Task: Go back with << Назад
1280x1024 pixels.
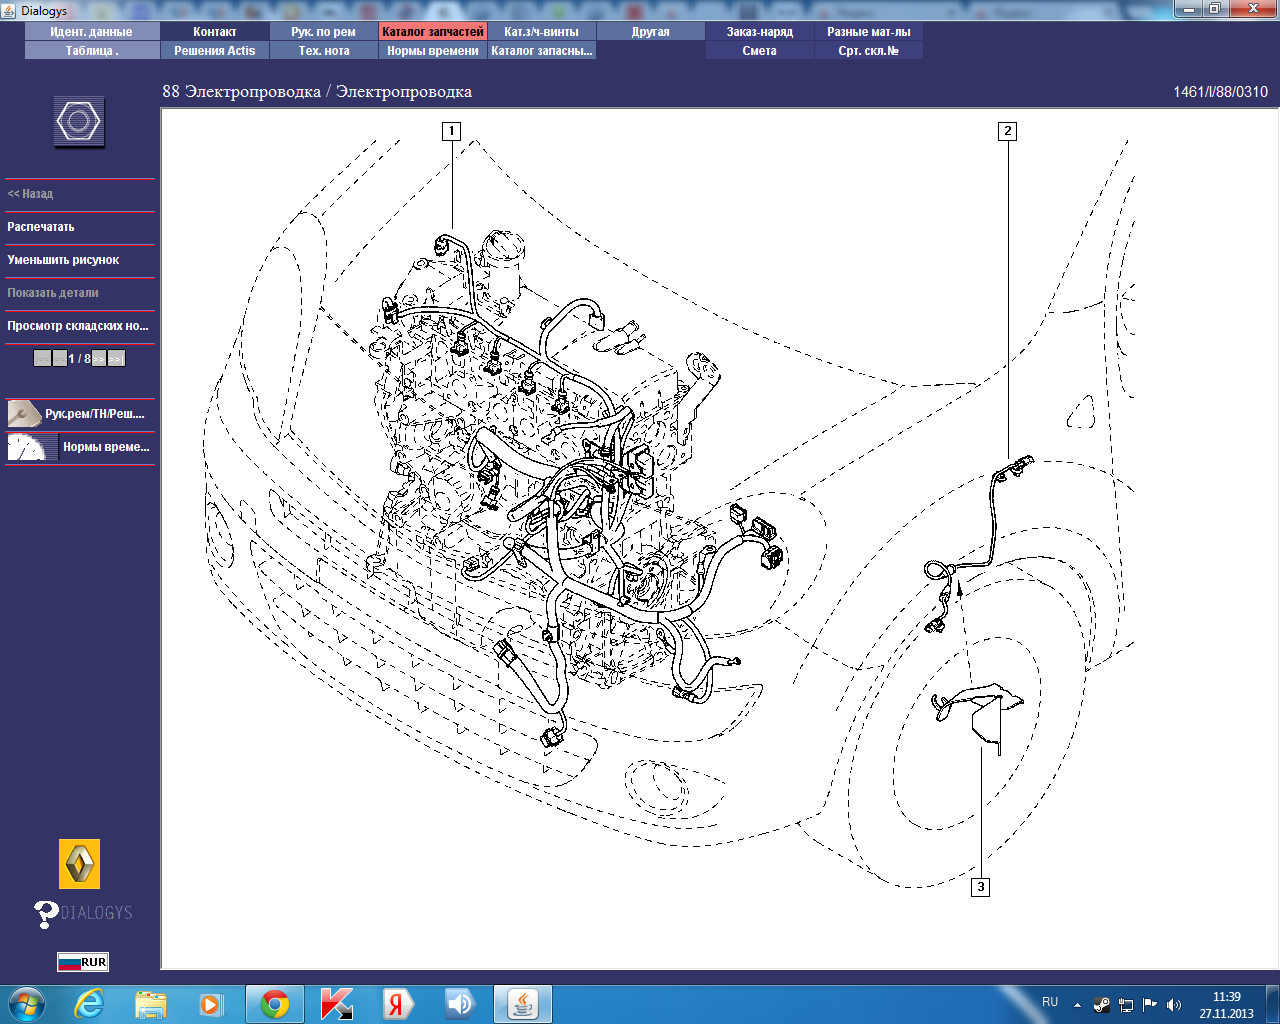Action: (30, 194)
